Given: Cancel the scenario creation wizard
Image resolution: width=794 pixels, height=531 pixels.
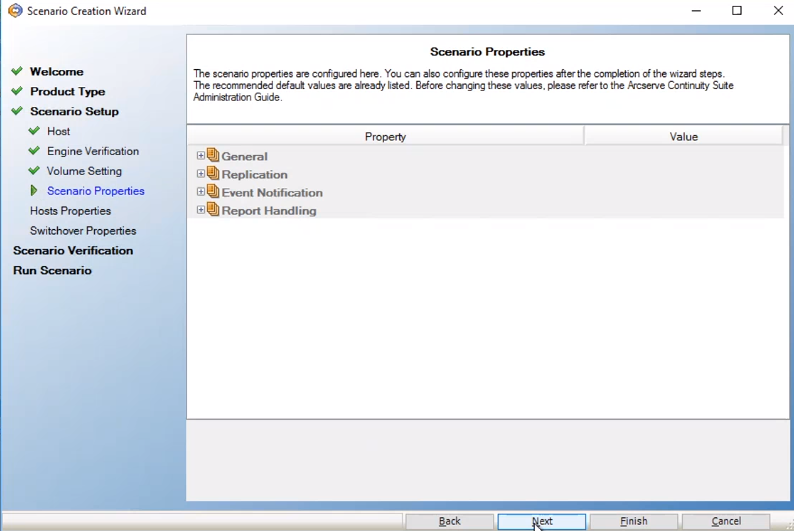Looking at the screenshot, I should click(726, 521).
